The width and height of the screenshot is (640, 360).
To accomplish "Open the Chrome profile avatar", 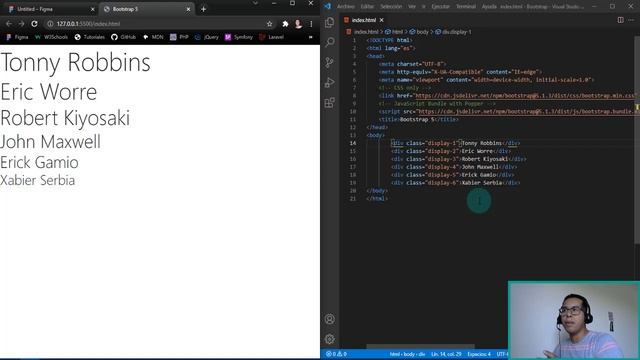I will click(298, 24).
